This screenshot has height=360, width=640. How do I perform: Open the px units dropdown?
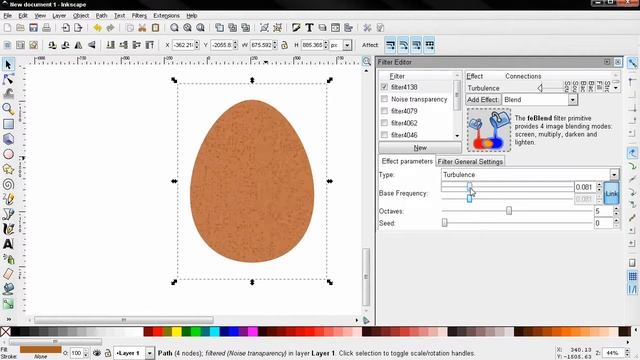(x=347, y=45)
